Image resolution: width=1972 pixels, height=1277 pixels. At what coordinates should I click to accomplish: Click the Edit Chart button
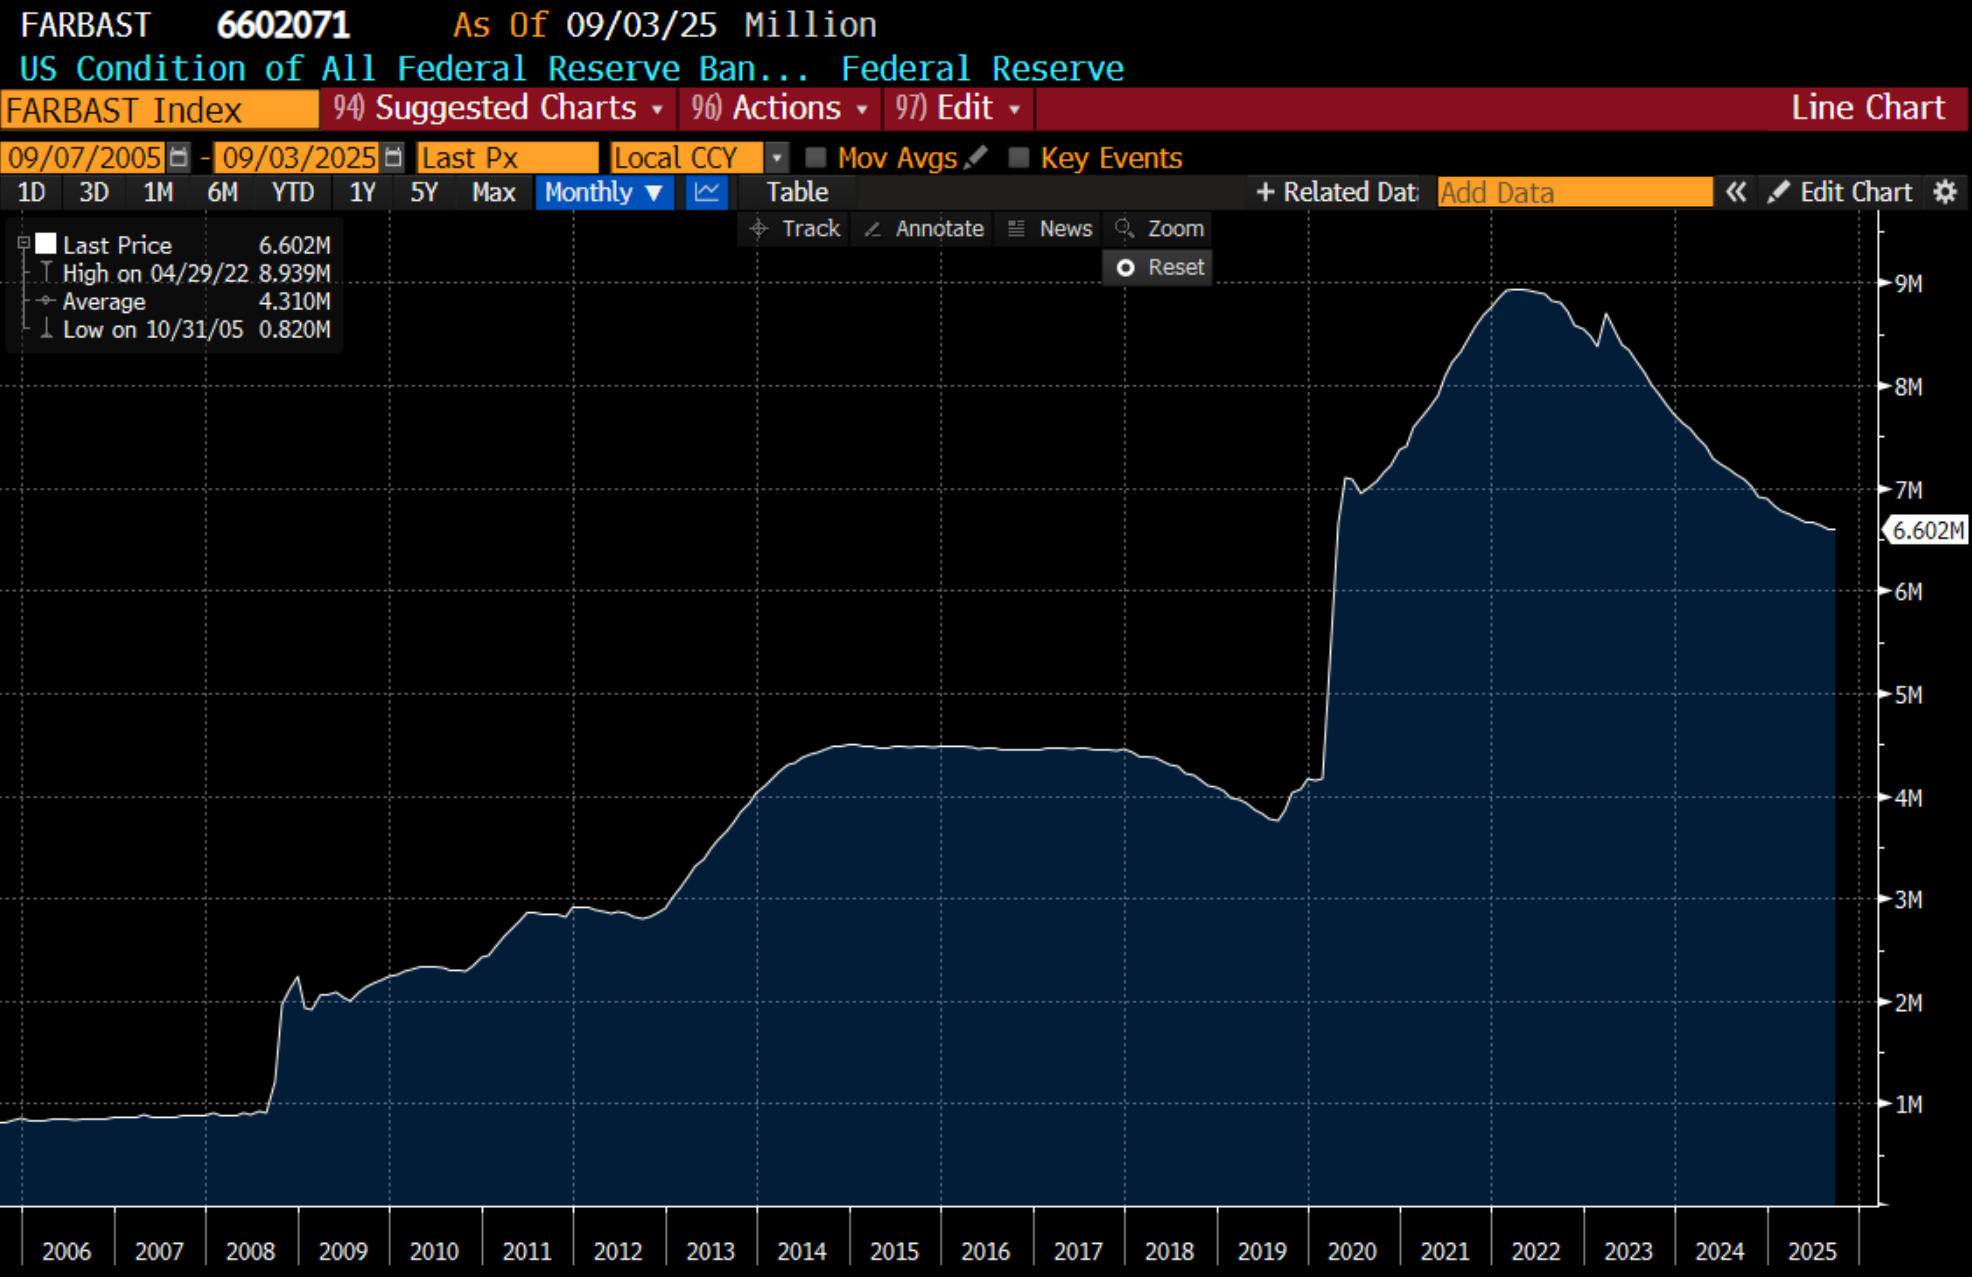tap(1840, 192)
